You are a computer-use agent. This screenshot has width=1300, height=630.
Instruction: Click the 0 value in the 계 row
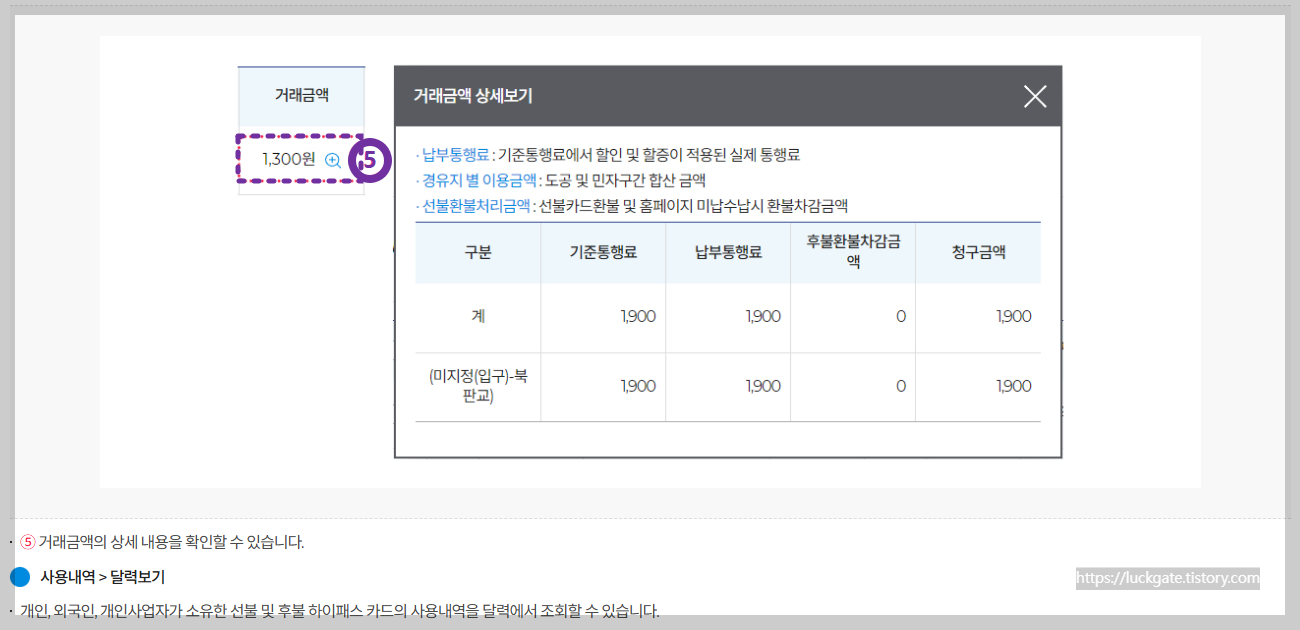(x=901, y=317)
